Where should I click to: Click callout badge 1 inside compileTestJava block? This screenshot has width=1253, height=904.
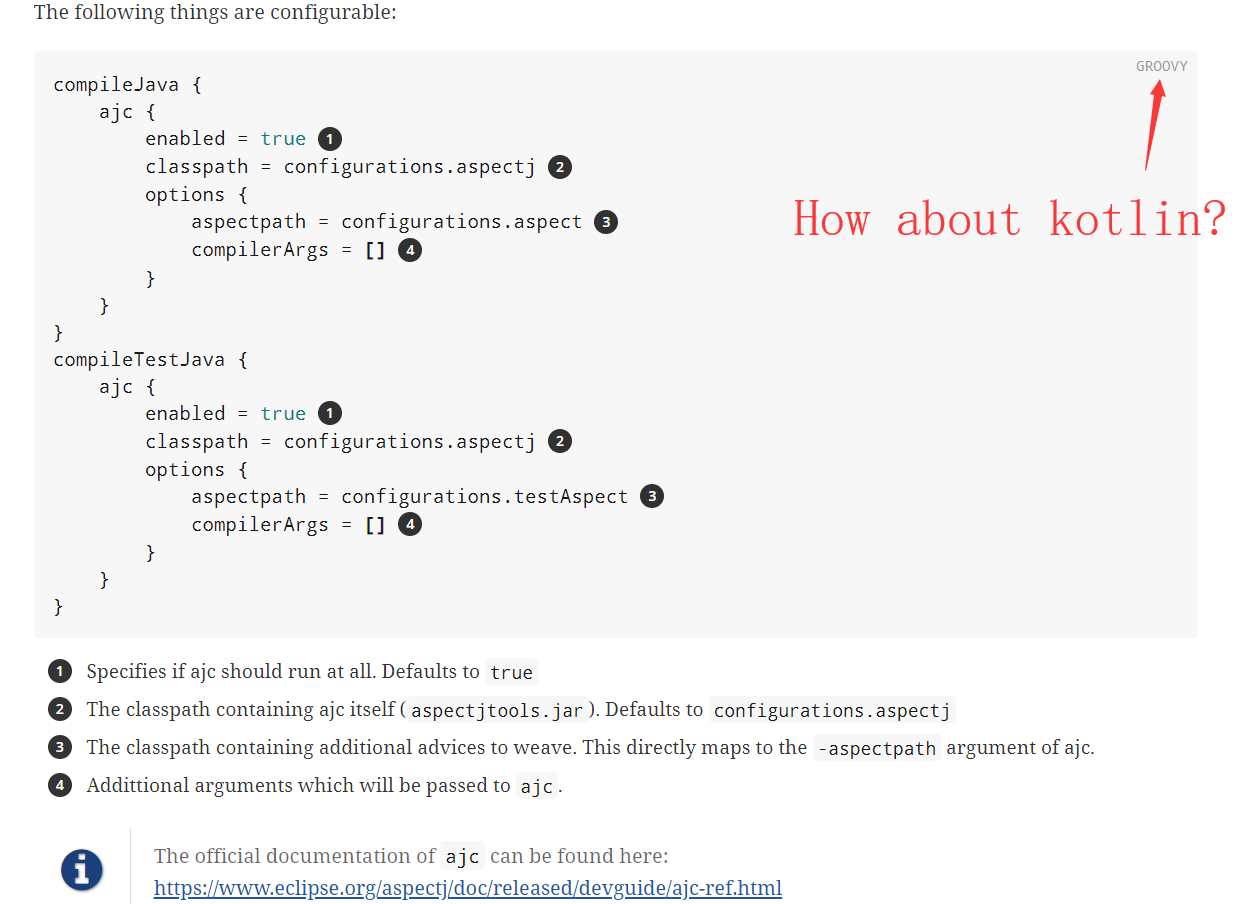point(329,412)
